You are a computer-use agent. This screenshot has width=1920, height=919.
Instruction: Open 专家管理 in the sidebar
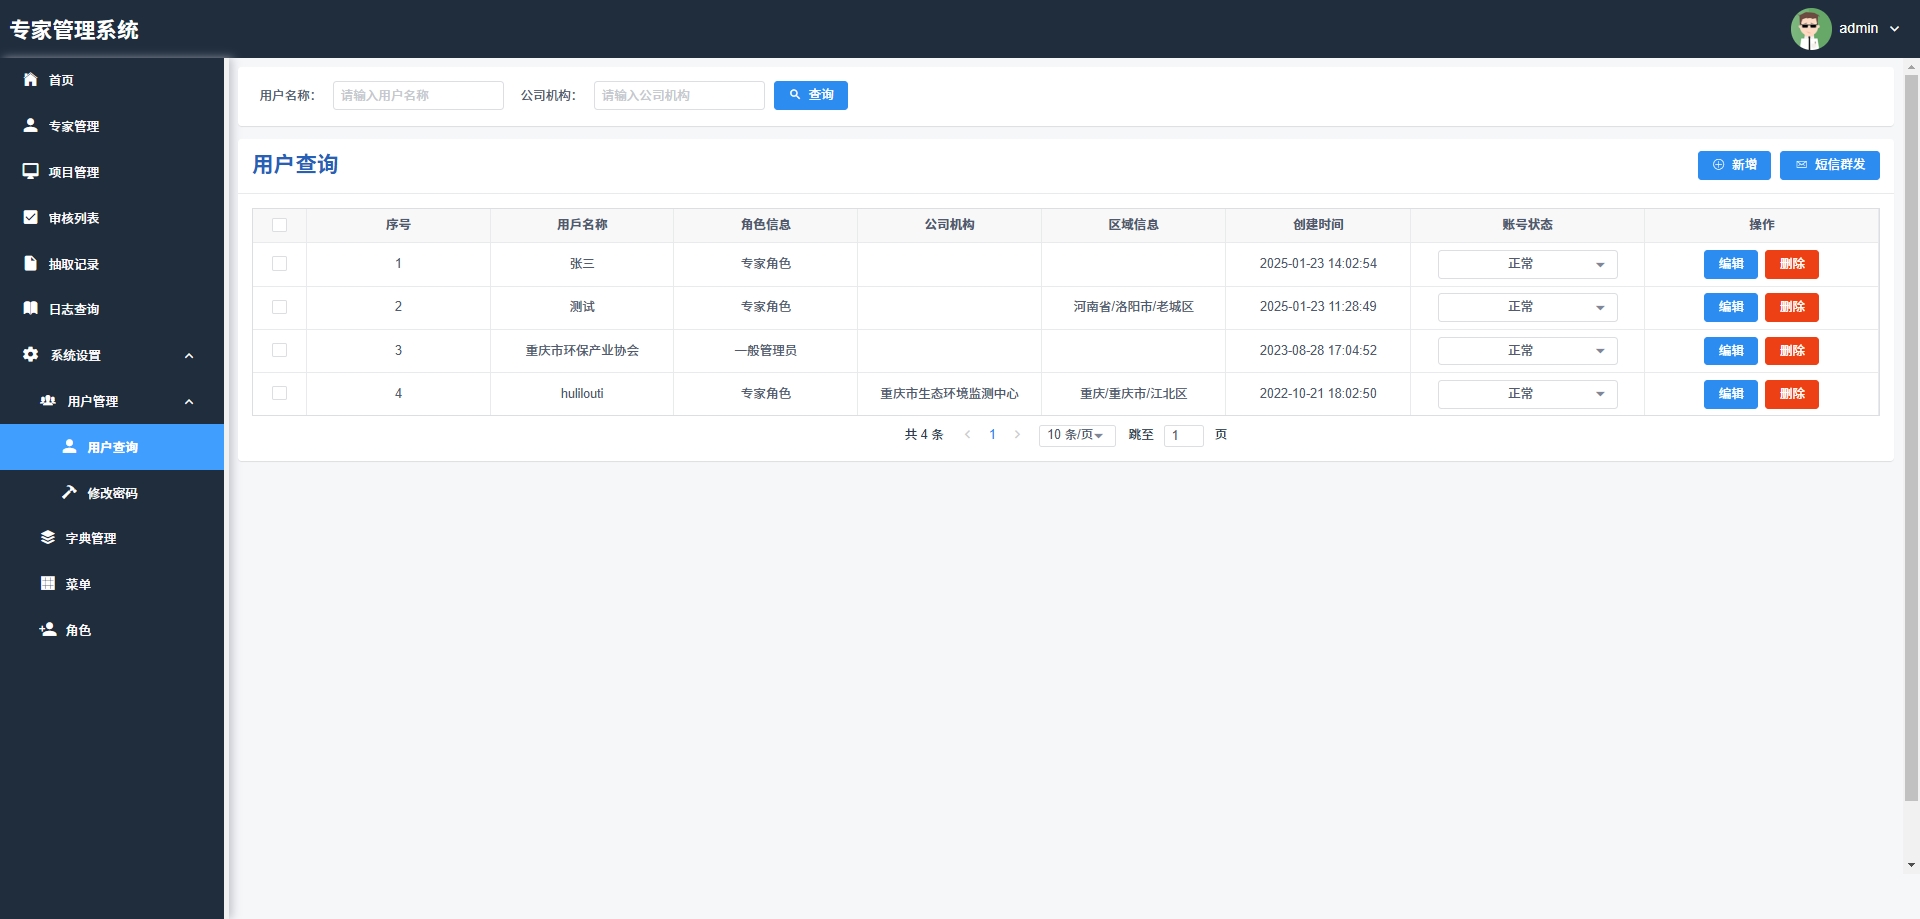pyautogui.click(x=112, y=126)
